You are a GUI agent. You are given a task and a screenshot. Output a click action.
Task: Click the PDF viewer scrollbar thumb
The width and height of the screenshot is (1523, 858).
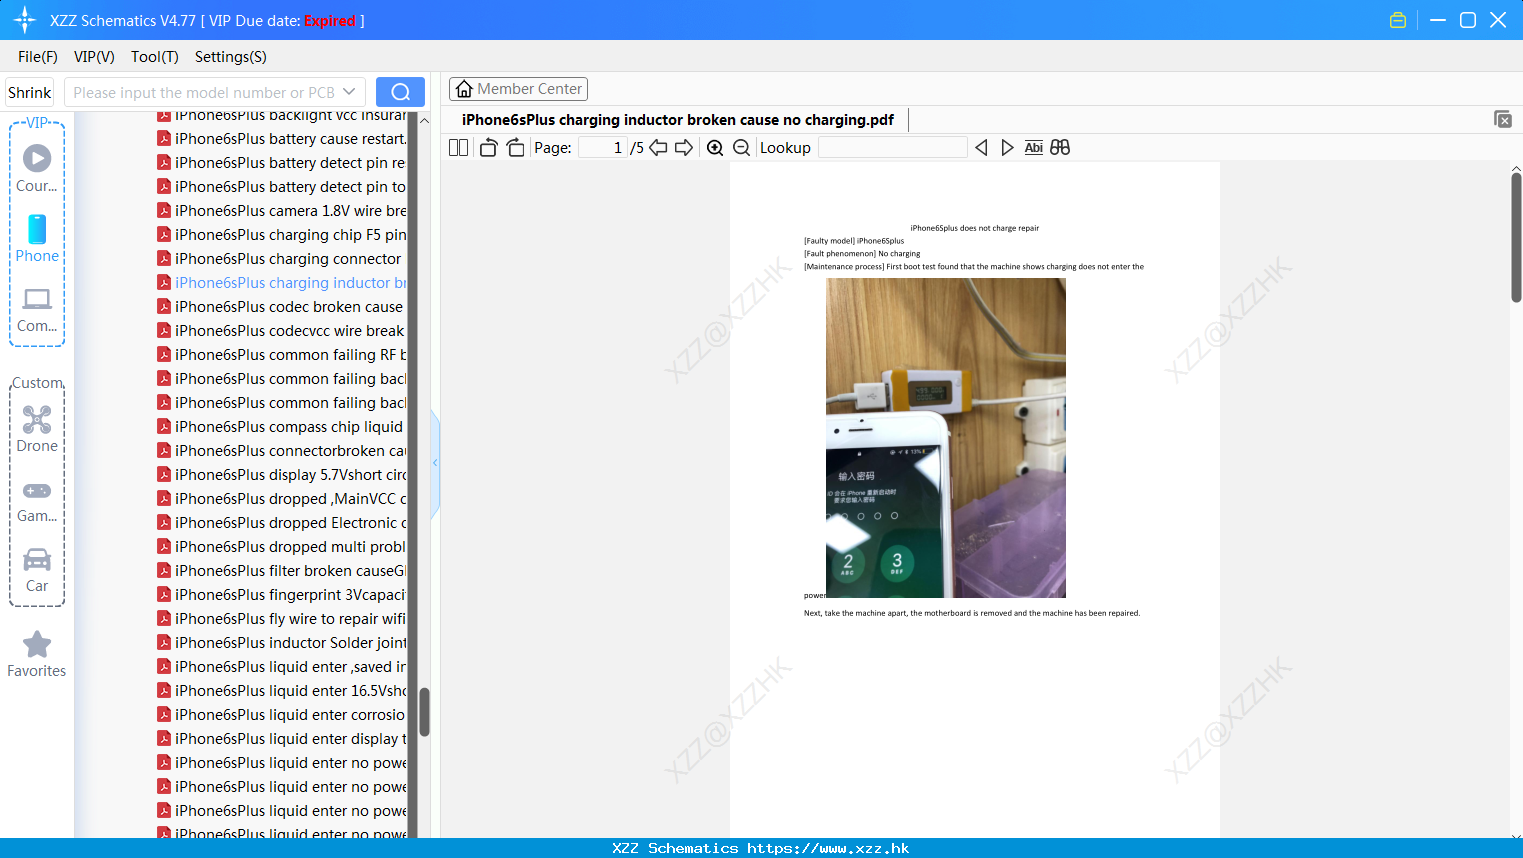point(1516,237)
